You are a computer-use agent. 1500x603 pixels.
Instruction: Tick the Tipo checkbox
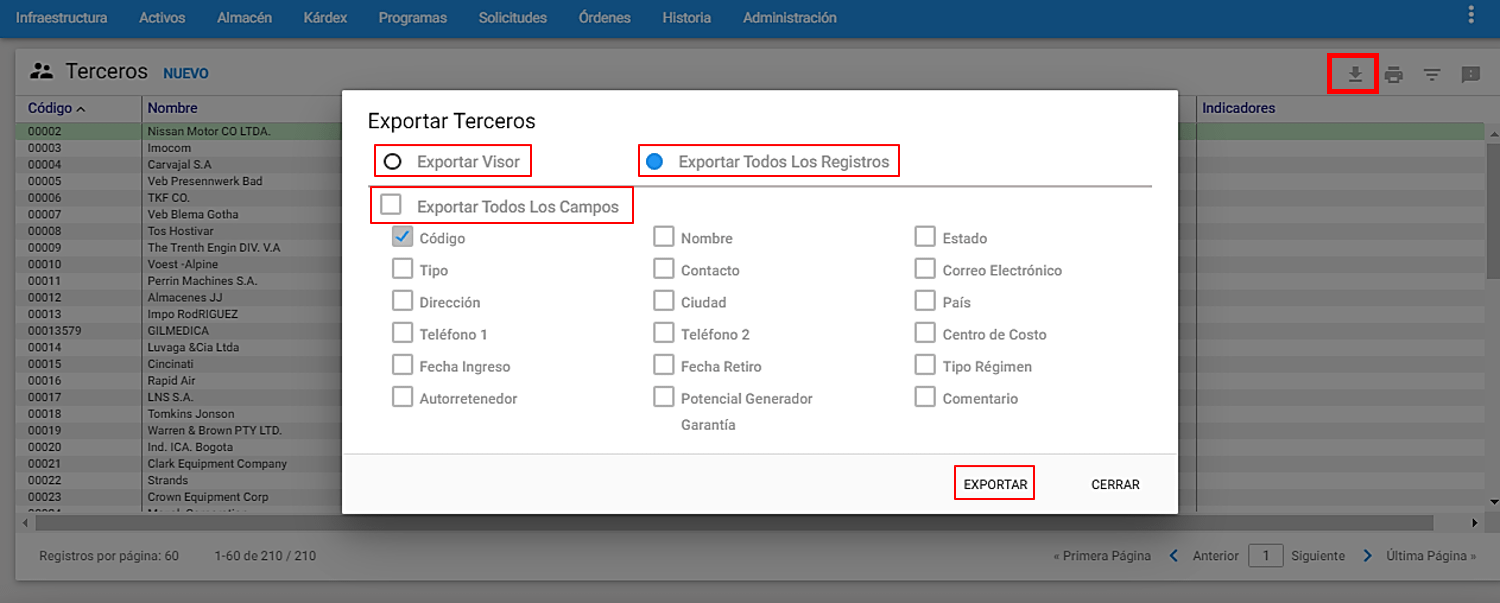(x=402, y=269)
